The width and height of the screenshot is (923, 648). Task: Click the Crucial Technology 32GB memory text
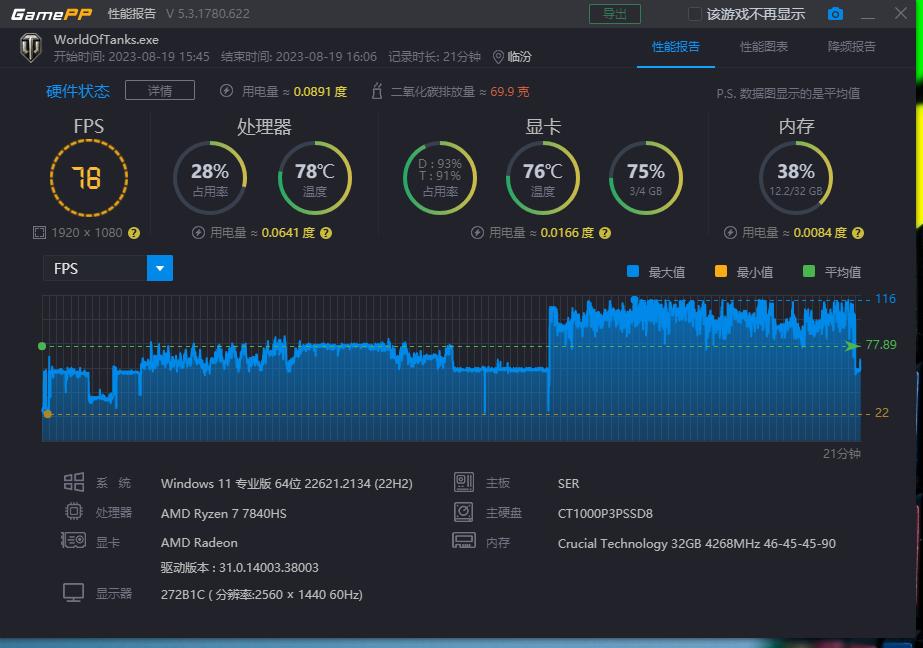[x=696, y=543]
